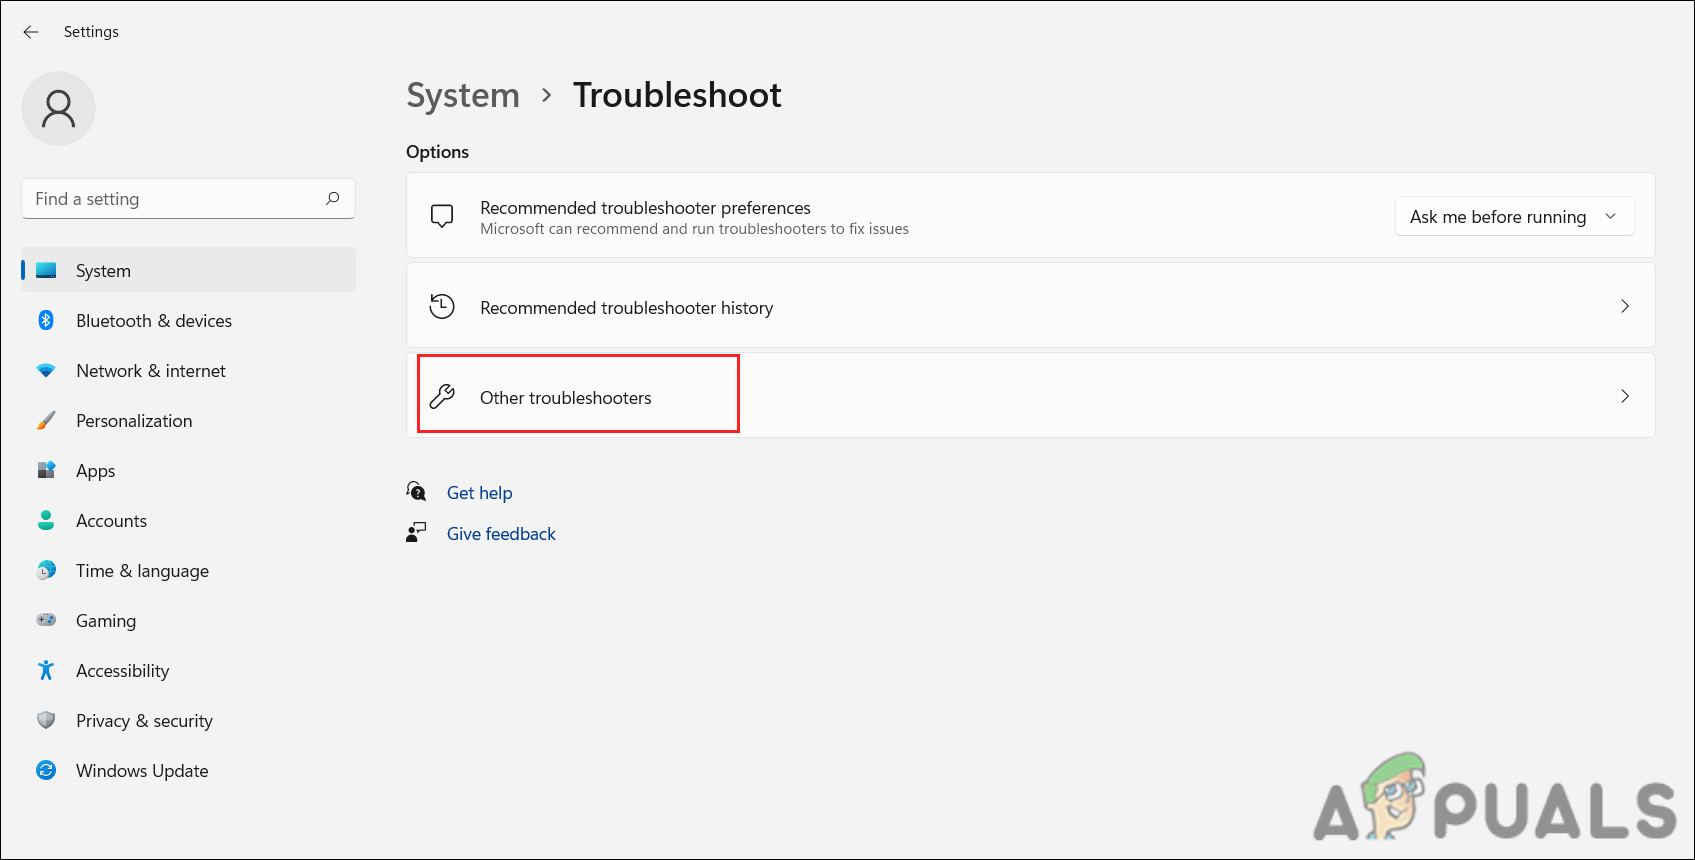This screenshot has height=860, width=1695.
Task: Expand Other troubleshooters chevron arrow
Action: (x=1624, y=397)
